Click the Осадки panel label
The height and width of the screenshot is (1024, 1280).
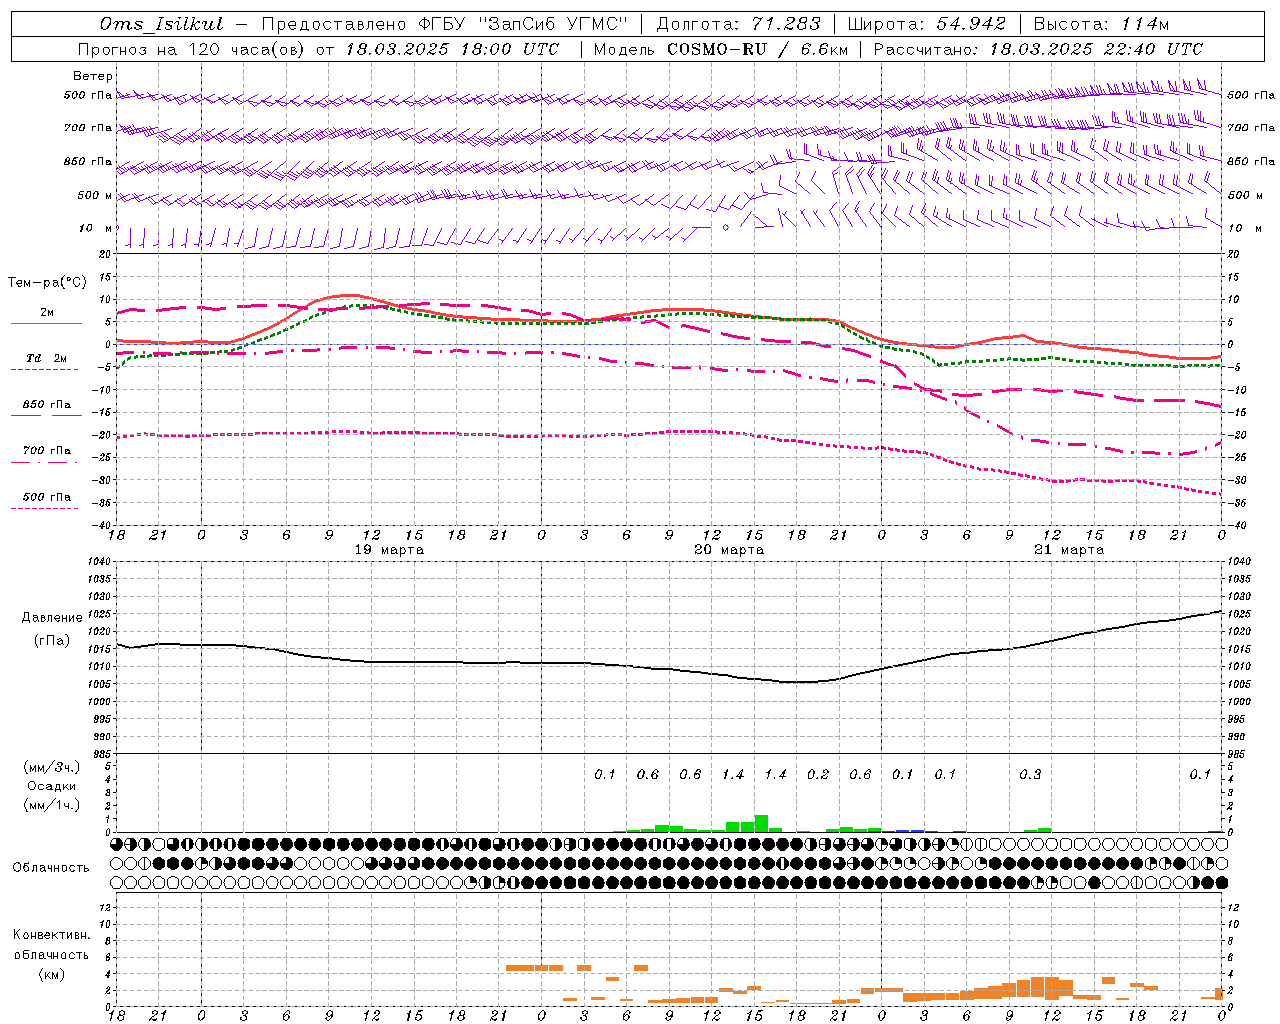52,786
